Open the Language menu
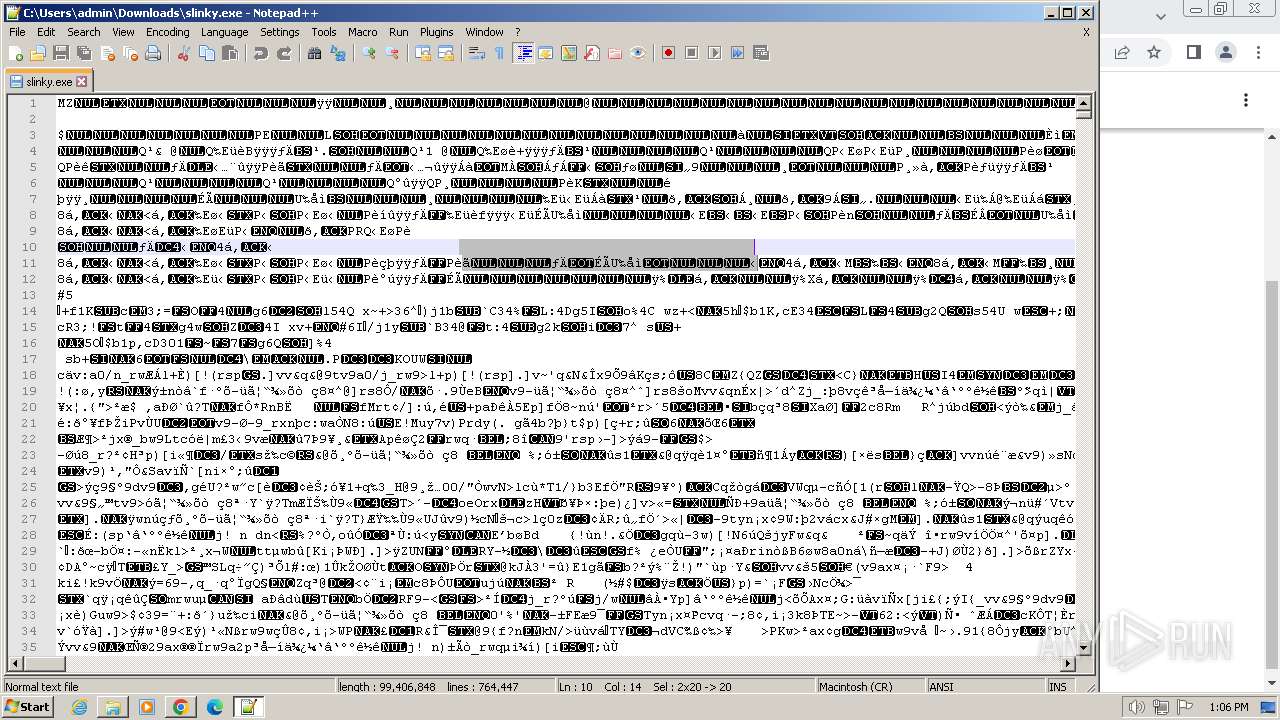 click(224, 32)
